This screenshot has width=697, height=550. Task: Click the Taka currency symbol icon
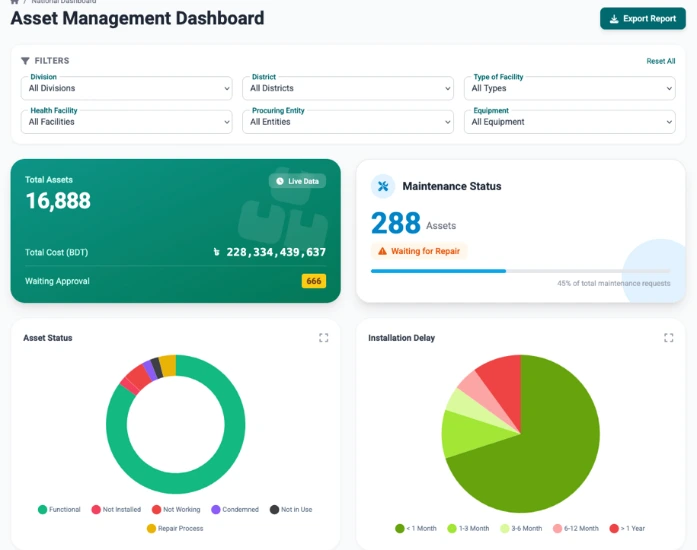(216, 252)
